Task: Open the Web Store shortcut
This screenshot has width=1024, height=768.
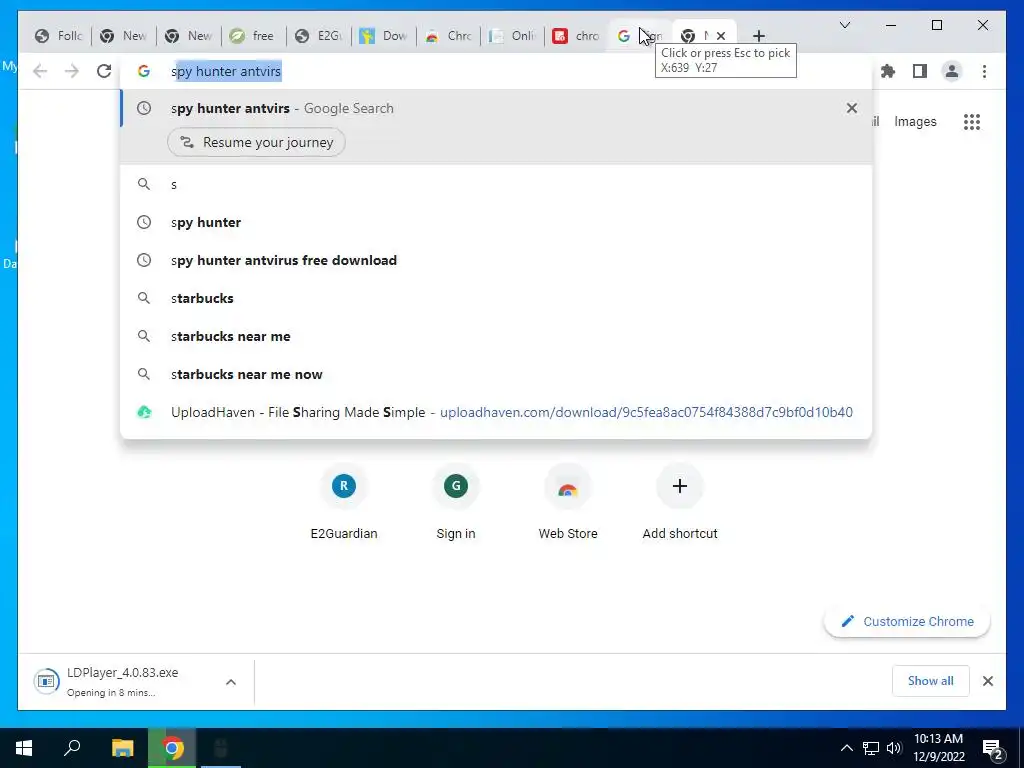Action: click(568, 502)
